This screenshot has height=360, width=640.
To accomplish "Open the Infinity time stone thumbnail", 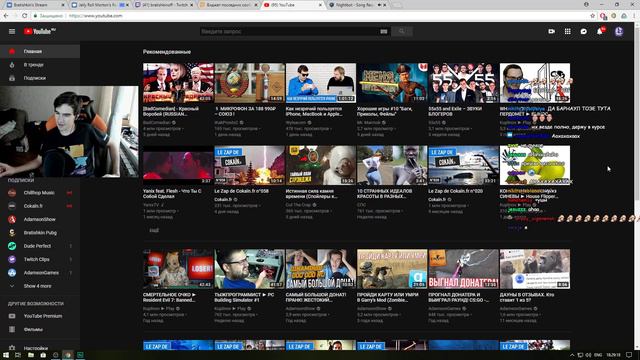I will 321,165.
